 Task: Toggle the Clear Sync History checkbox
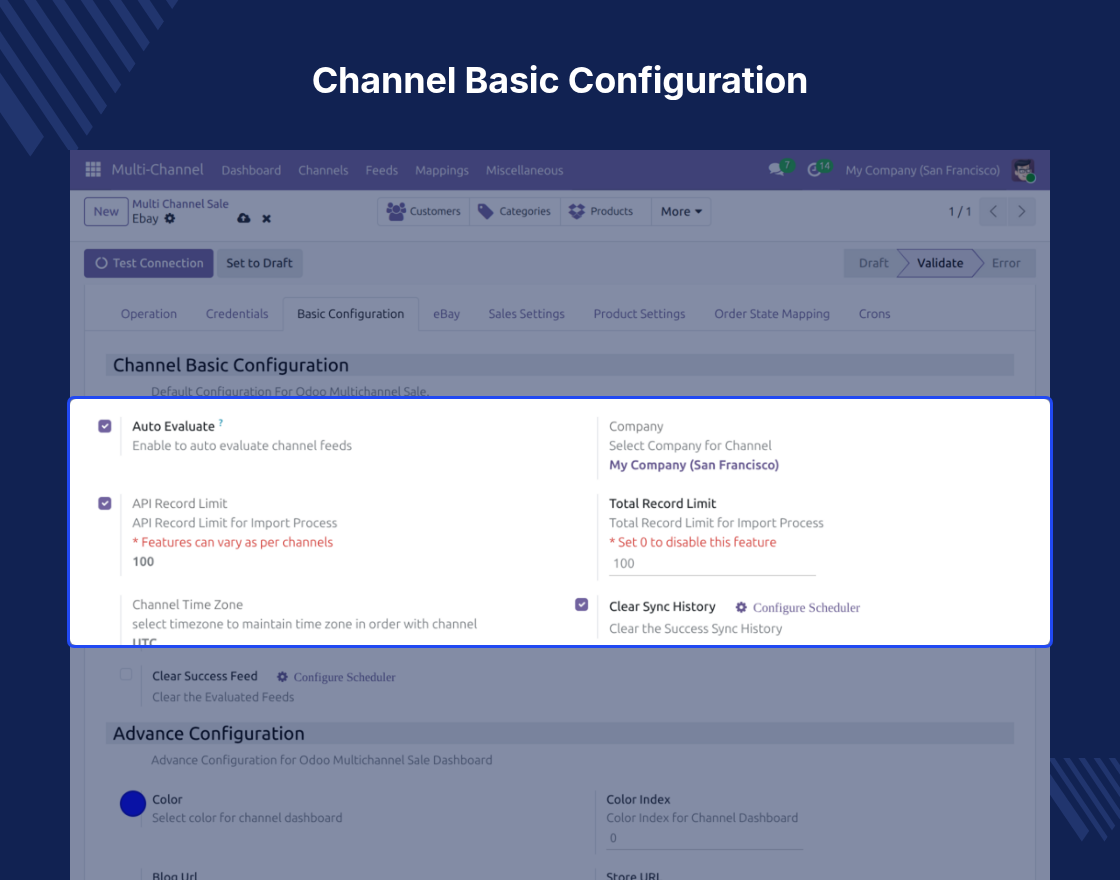(581, 605)
